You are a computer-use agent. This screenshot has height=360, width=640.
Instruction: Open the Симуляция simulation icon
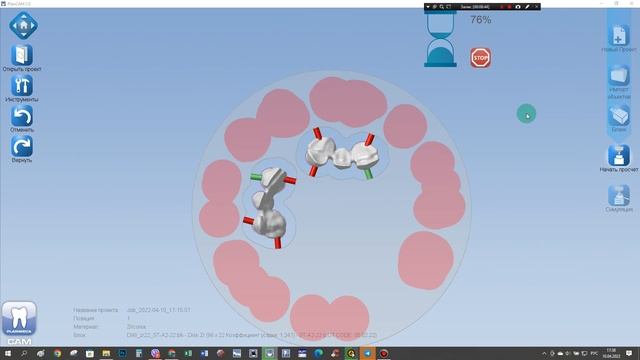[619, 196]
